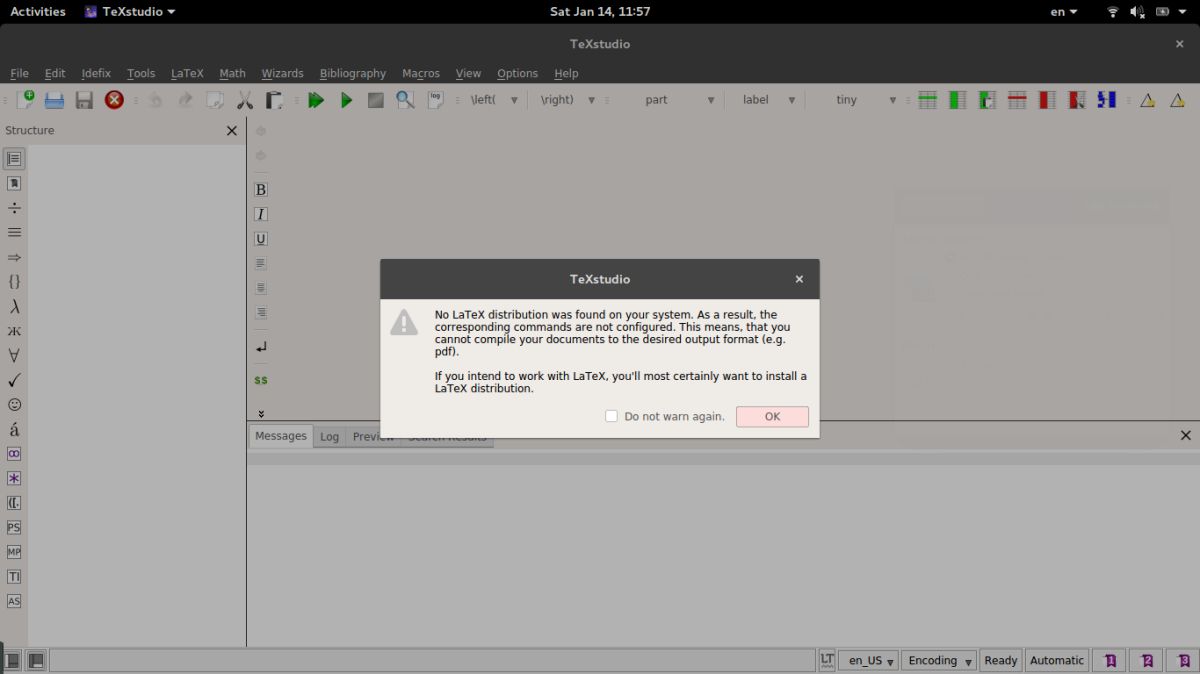
Task: Open the Greek letters (λ) panel
Action: point(14,306)
